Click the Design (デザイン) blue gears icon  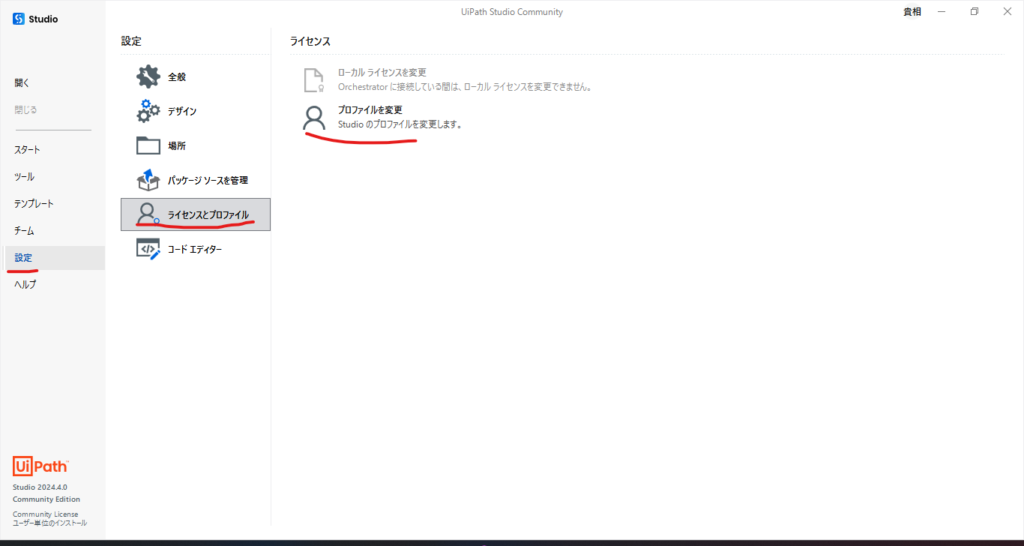tap(148, 111)
